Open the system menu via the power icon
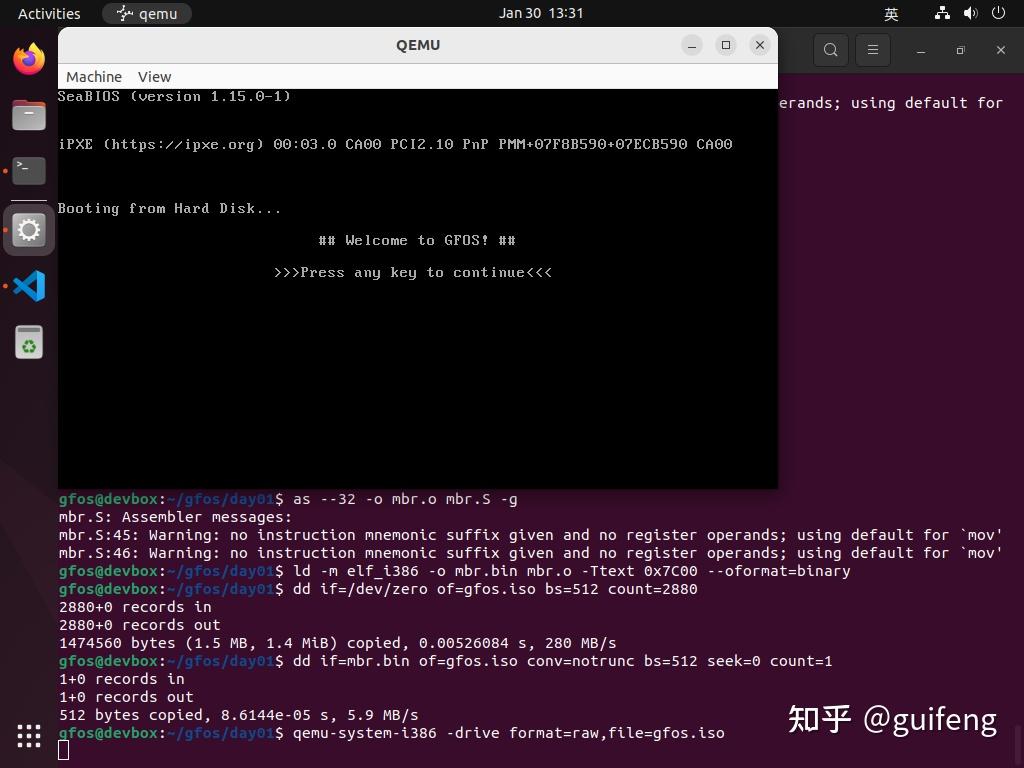The height and width of the screenshot is (768, 1024). tap(997, 13)
